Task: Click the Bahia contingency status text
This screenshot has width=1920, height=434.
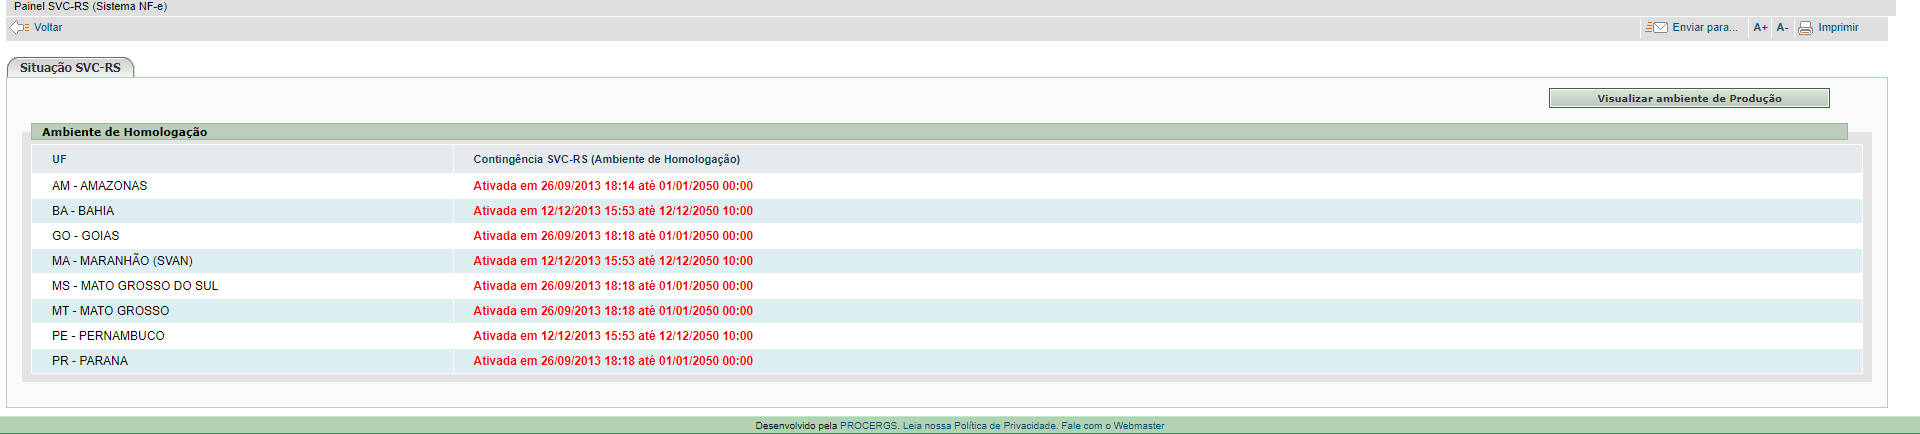Action: click(x=613, y=211)
